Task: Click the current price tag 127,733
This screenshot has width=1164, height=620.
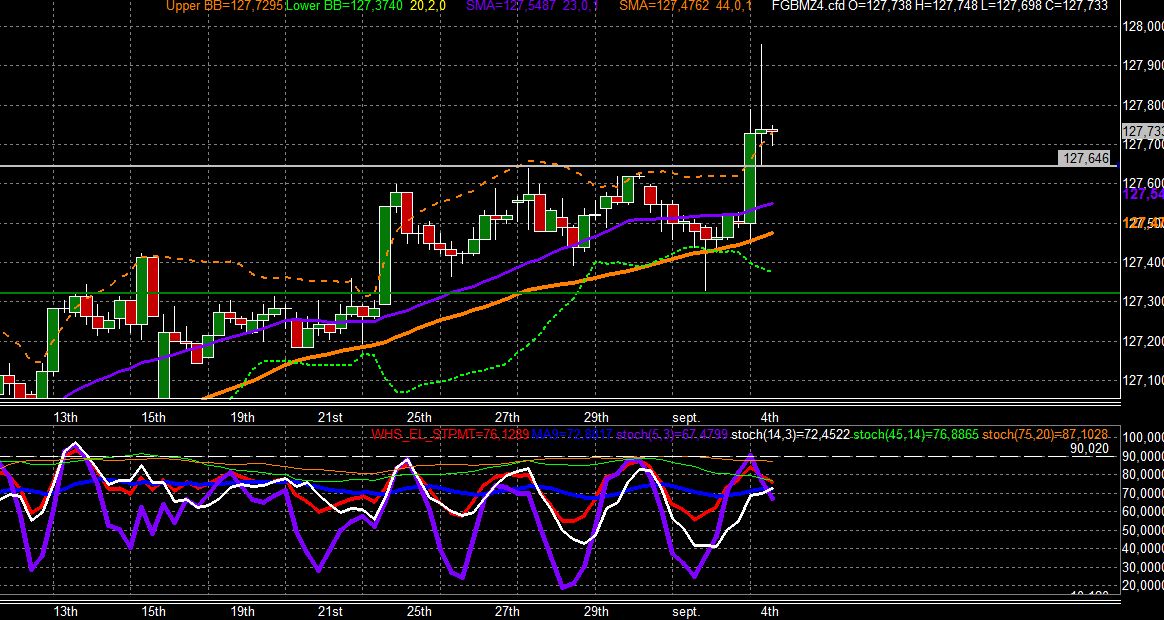Action: (x=1142, y=131)
